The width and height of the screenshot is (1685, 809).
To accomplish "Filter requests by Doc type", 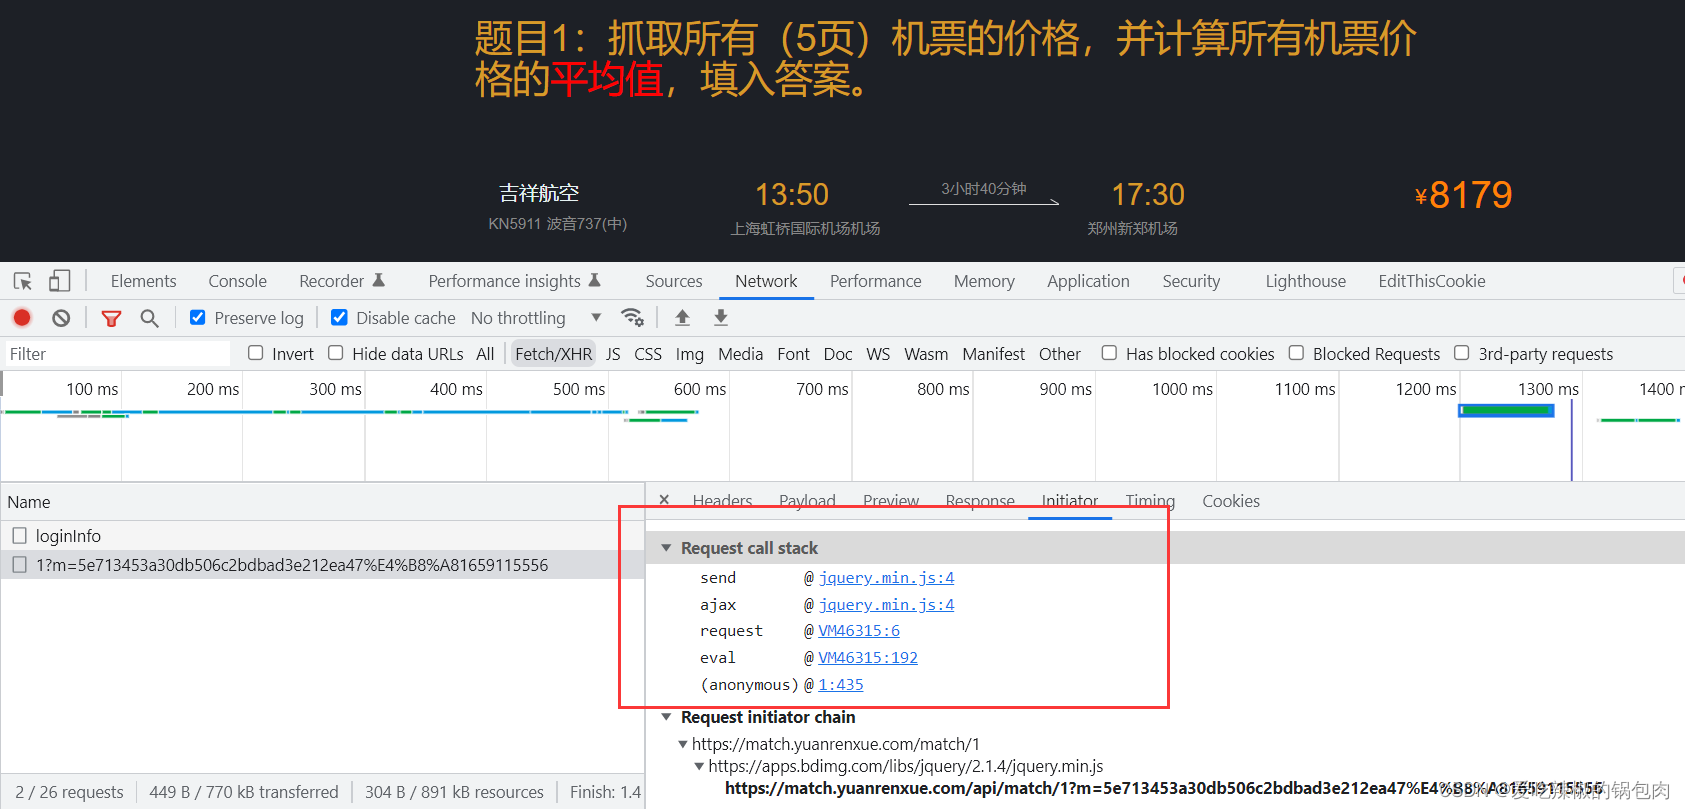I will pos(838,354).
